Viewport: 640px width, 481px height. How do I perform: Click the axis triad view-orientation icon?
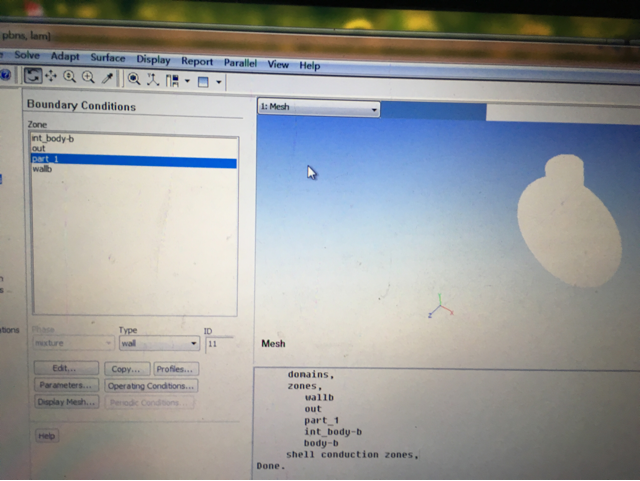(x=153, y=79)
